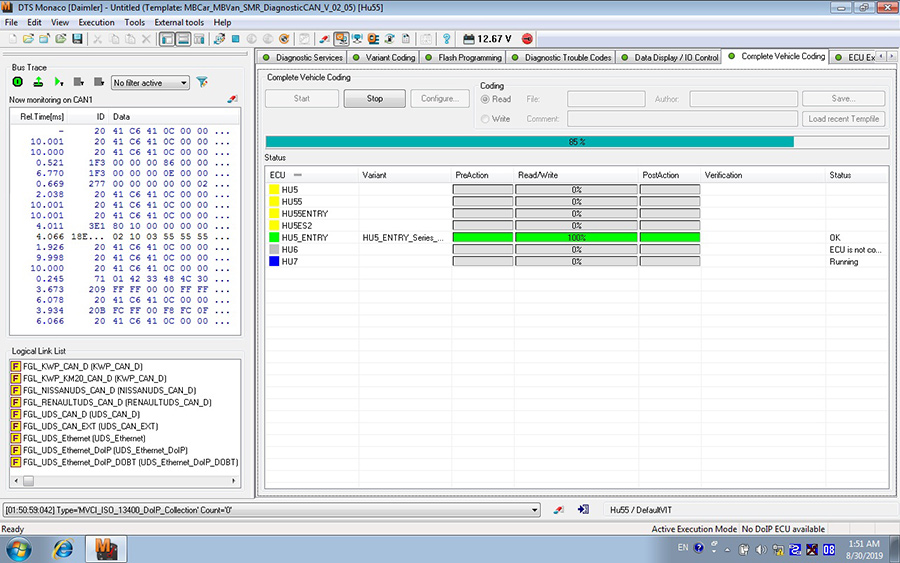Click the Help question mark toolbar icon
This screenshot has width=900, height=563.
(446, 39)
